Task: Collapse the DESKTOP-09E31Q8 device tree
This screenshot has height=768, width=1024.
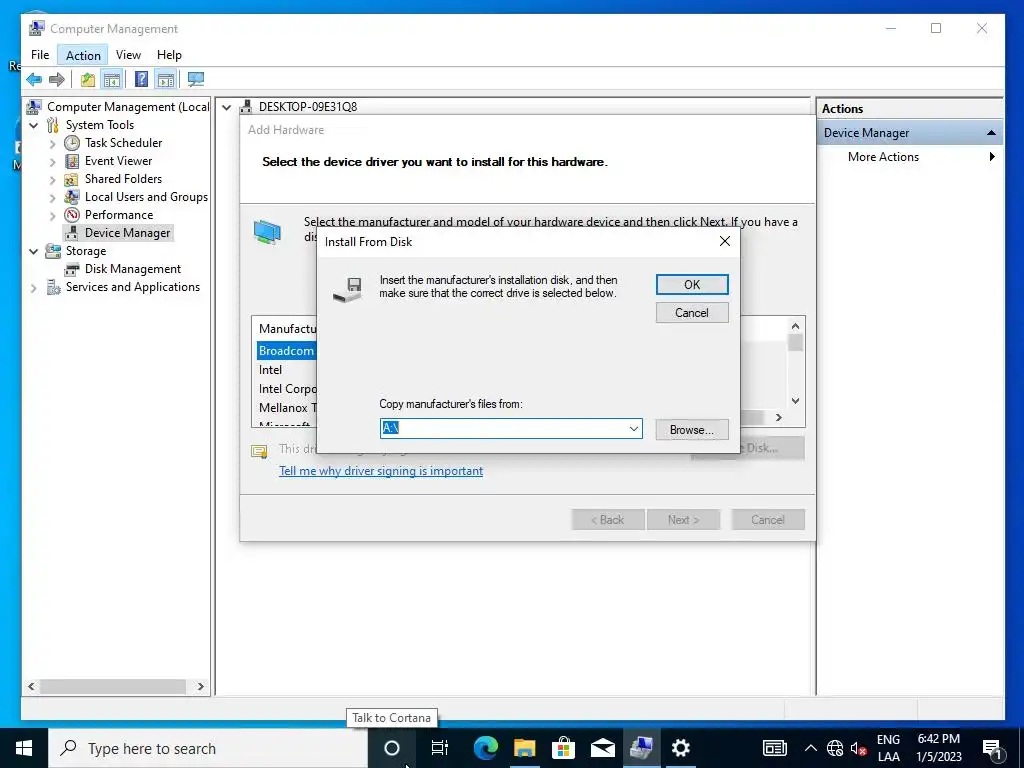Action: pyautogui.click(x=226, y=107)
